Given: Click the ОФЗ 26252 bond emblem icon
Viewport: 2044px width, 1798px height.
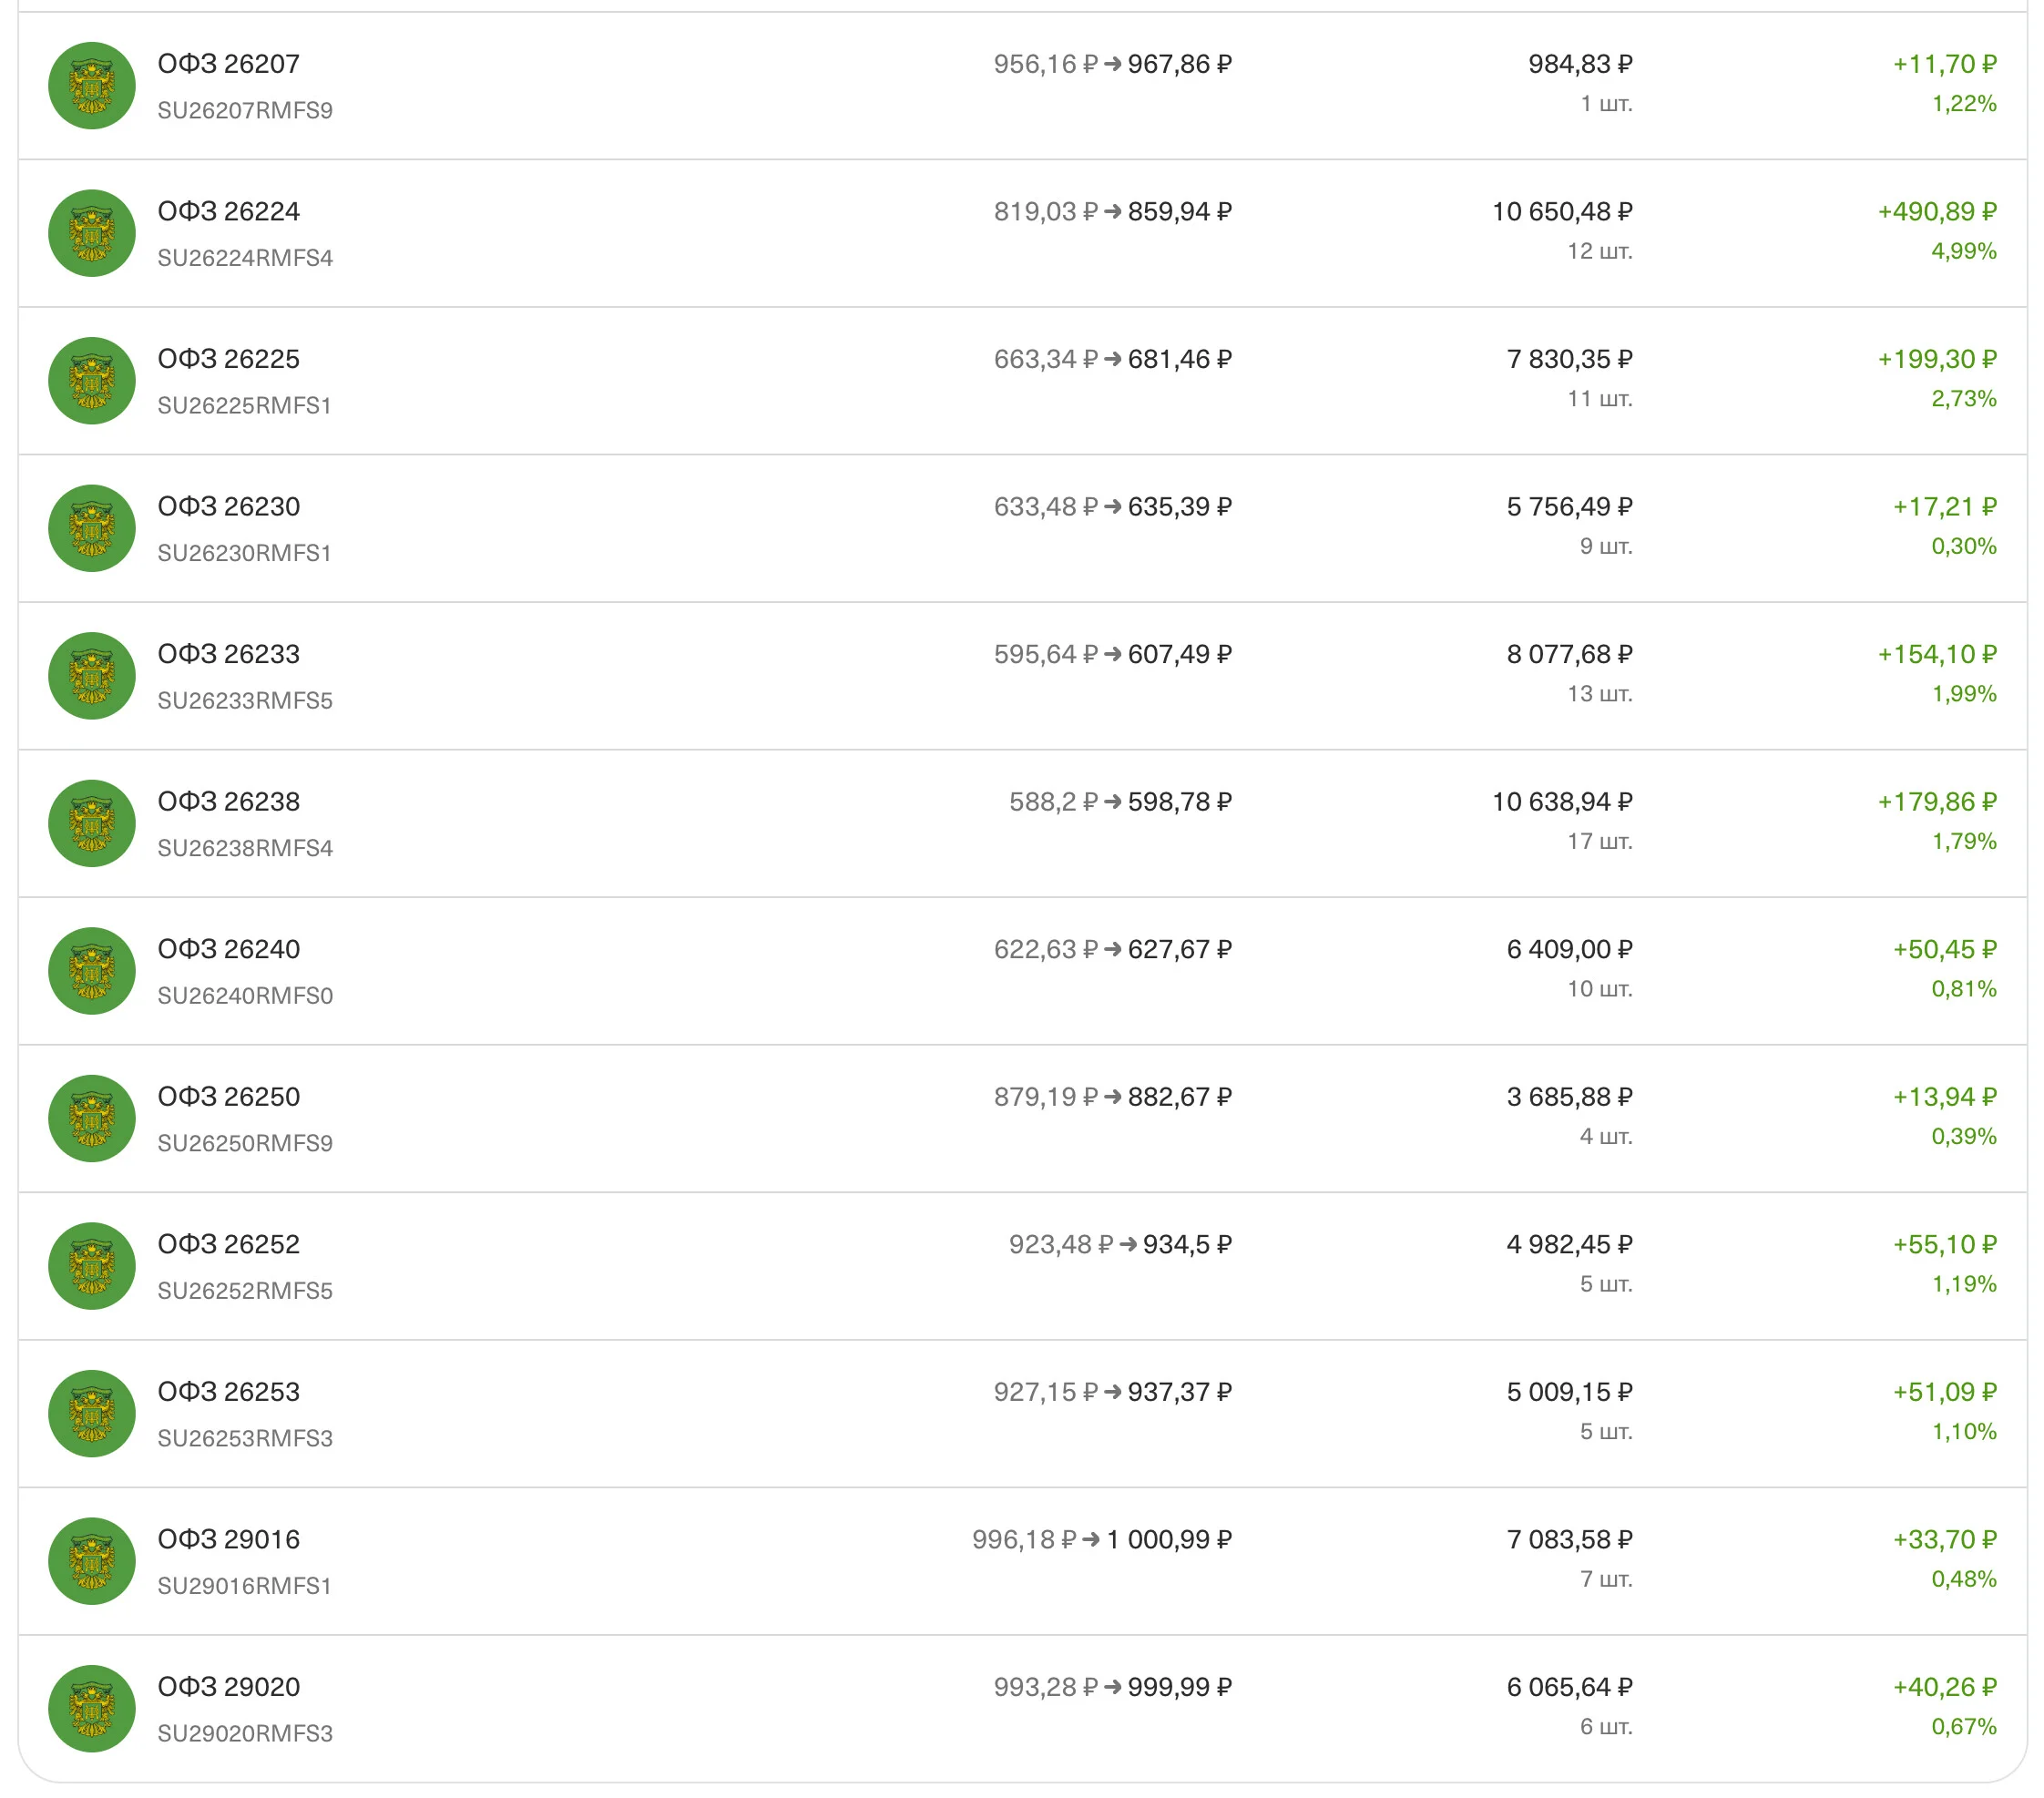Looking at the screenshot, I should click(x=92, y=1266).
